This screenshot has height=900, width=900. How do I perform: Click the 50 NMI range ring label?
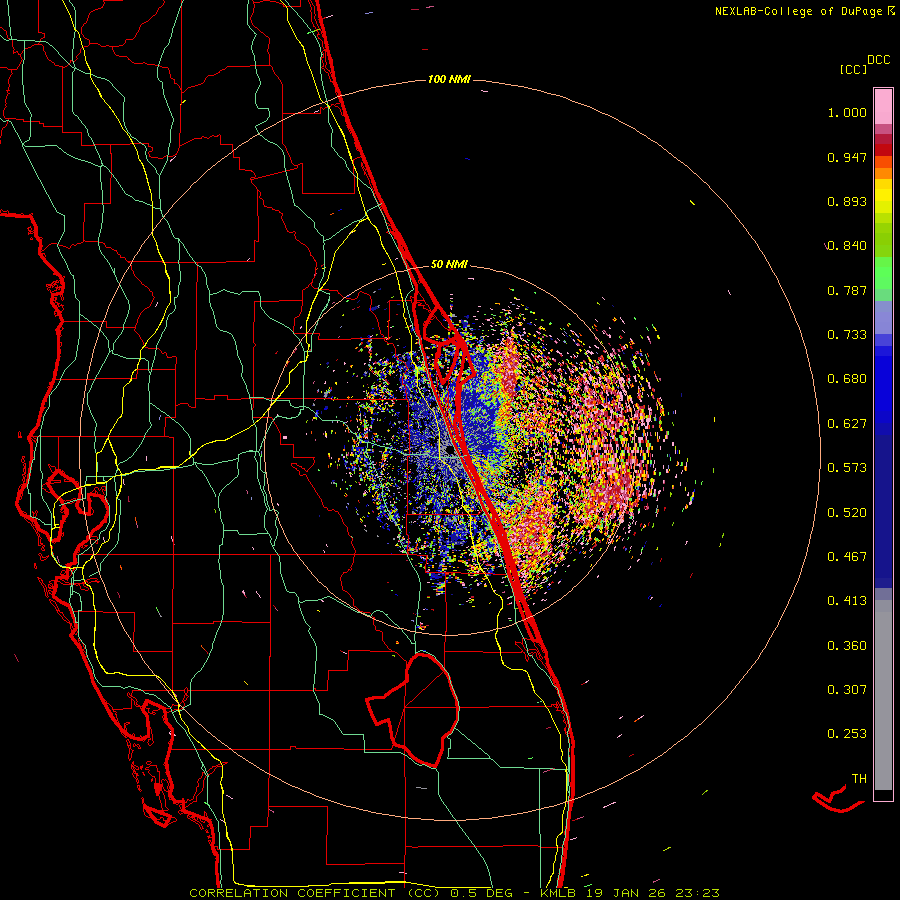point(449,264)
